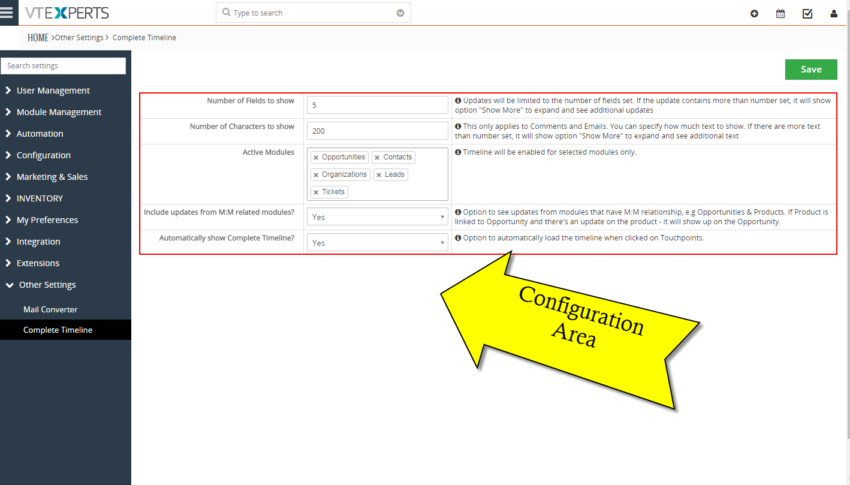Image resolution: width=850 pixels, height=485 pixels.
Task: Click the search magnifier icon
Action: 226,12
